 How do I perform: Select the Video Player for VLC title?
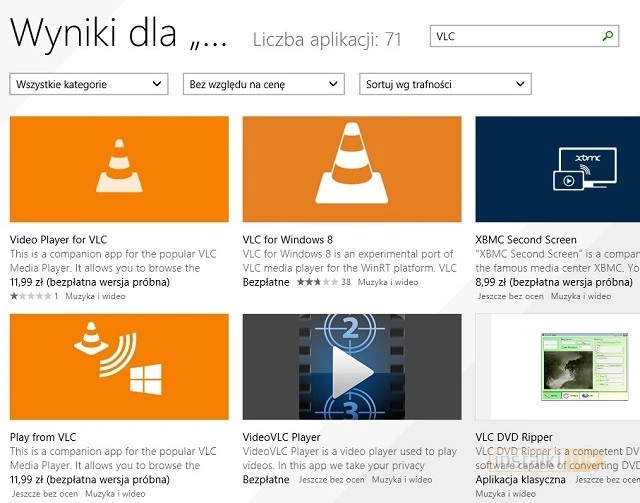(58, 239)
